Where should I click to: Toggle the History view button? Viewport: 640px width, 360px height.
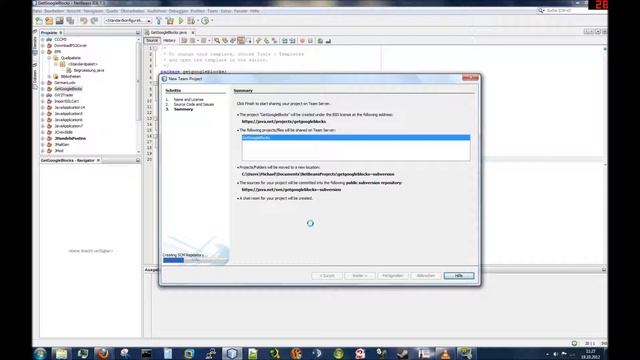(x=169, y=41)
